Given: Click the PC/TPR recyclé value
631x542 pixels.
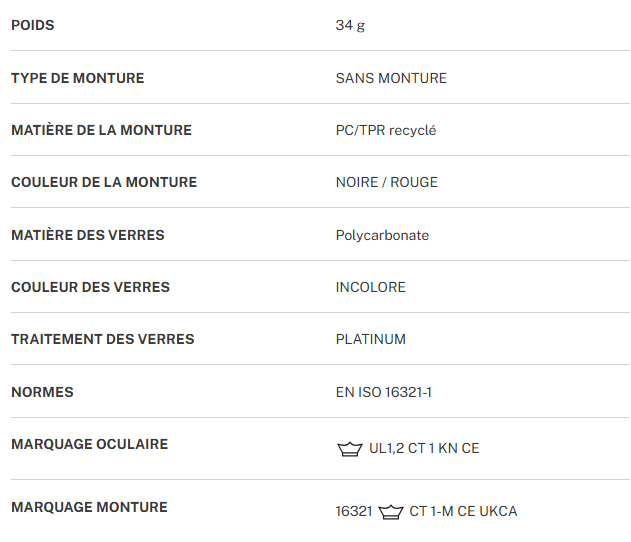Looking at the screenshot, I should point(386,130).
